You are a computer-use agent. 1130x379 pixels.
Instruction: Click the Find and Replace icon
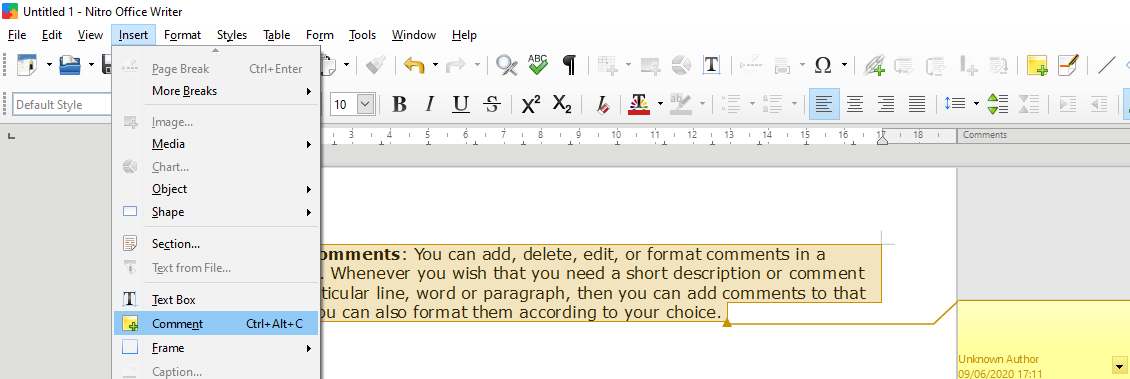coord(507,66)
